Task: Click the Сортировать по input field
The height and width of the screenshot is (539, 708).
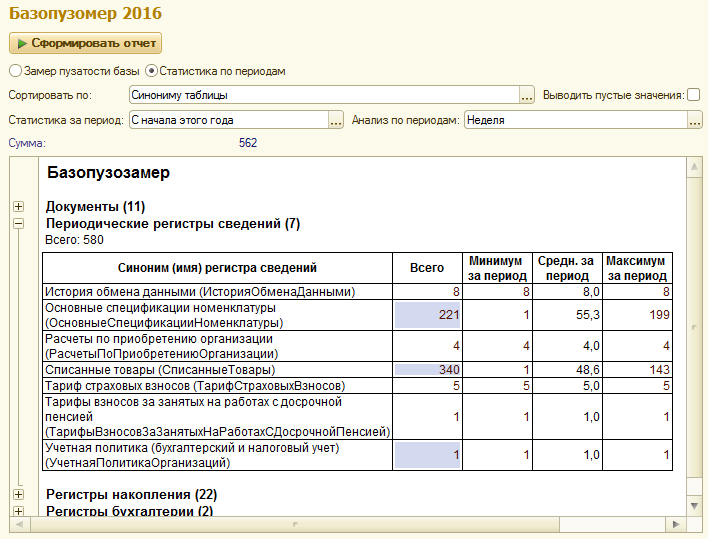Action: [x=323, y=96]
